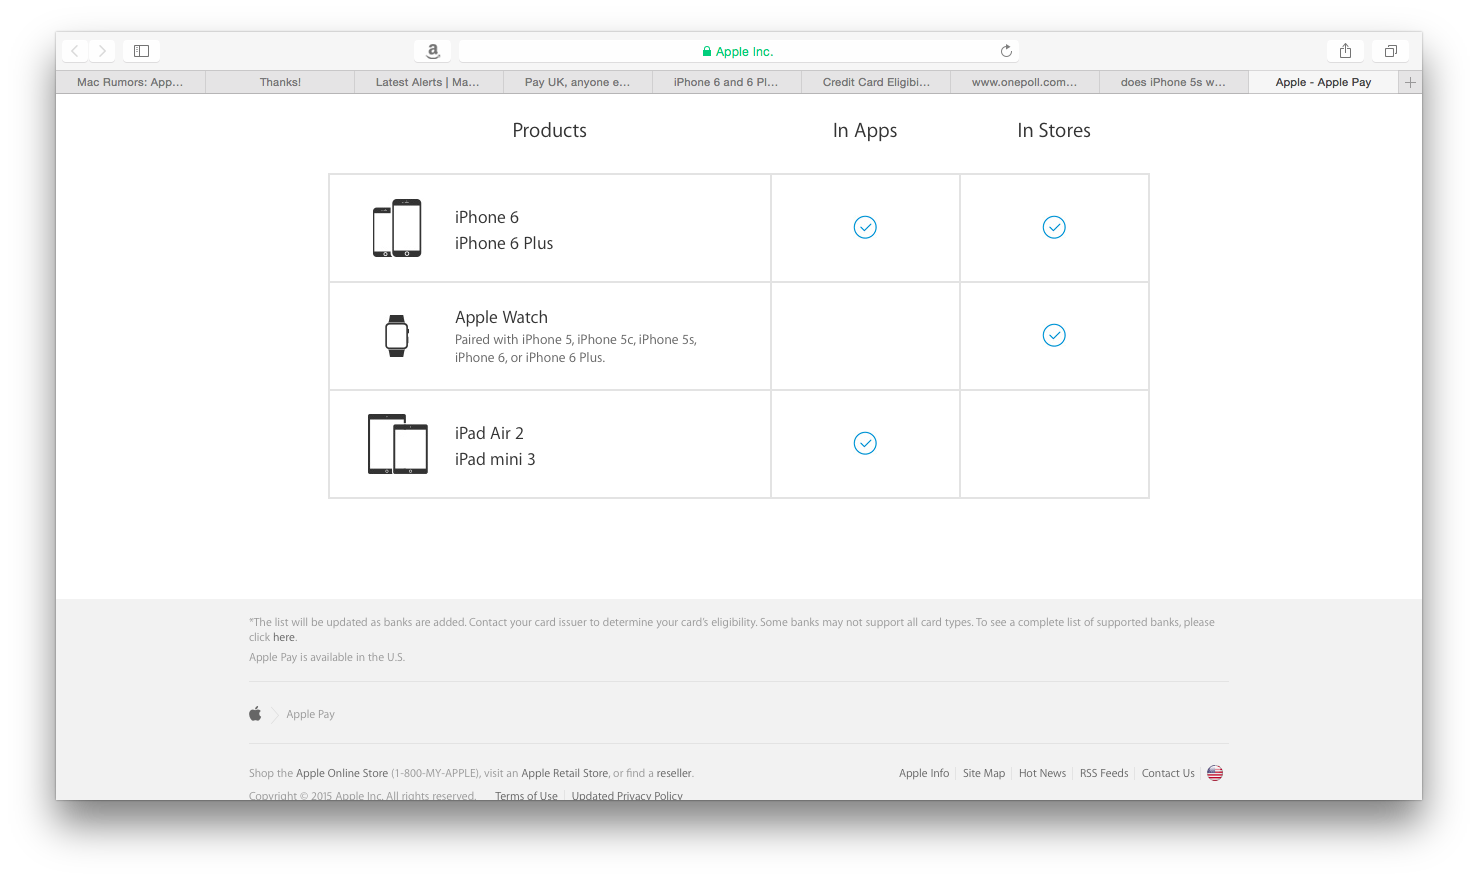
Task: Open Updated Privacy Policy link
Action: click(x=627, y=795)
